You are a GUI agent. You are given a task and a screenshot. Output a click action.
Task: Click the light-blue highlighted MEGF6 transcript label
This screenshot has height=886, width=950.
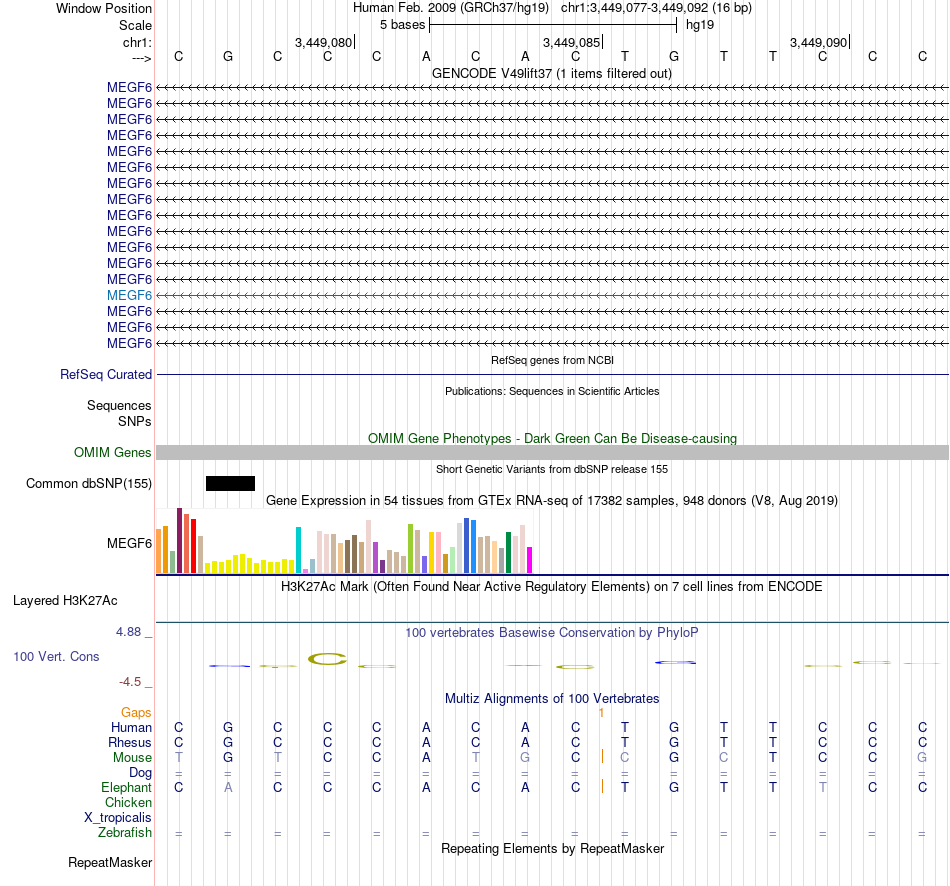click(x=129, y=295)
